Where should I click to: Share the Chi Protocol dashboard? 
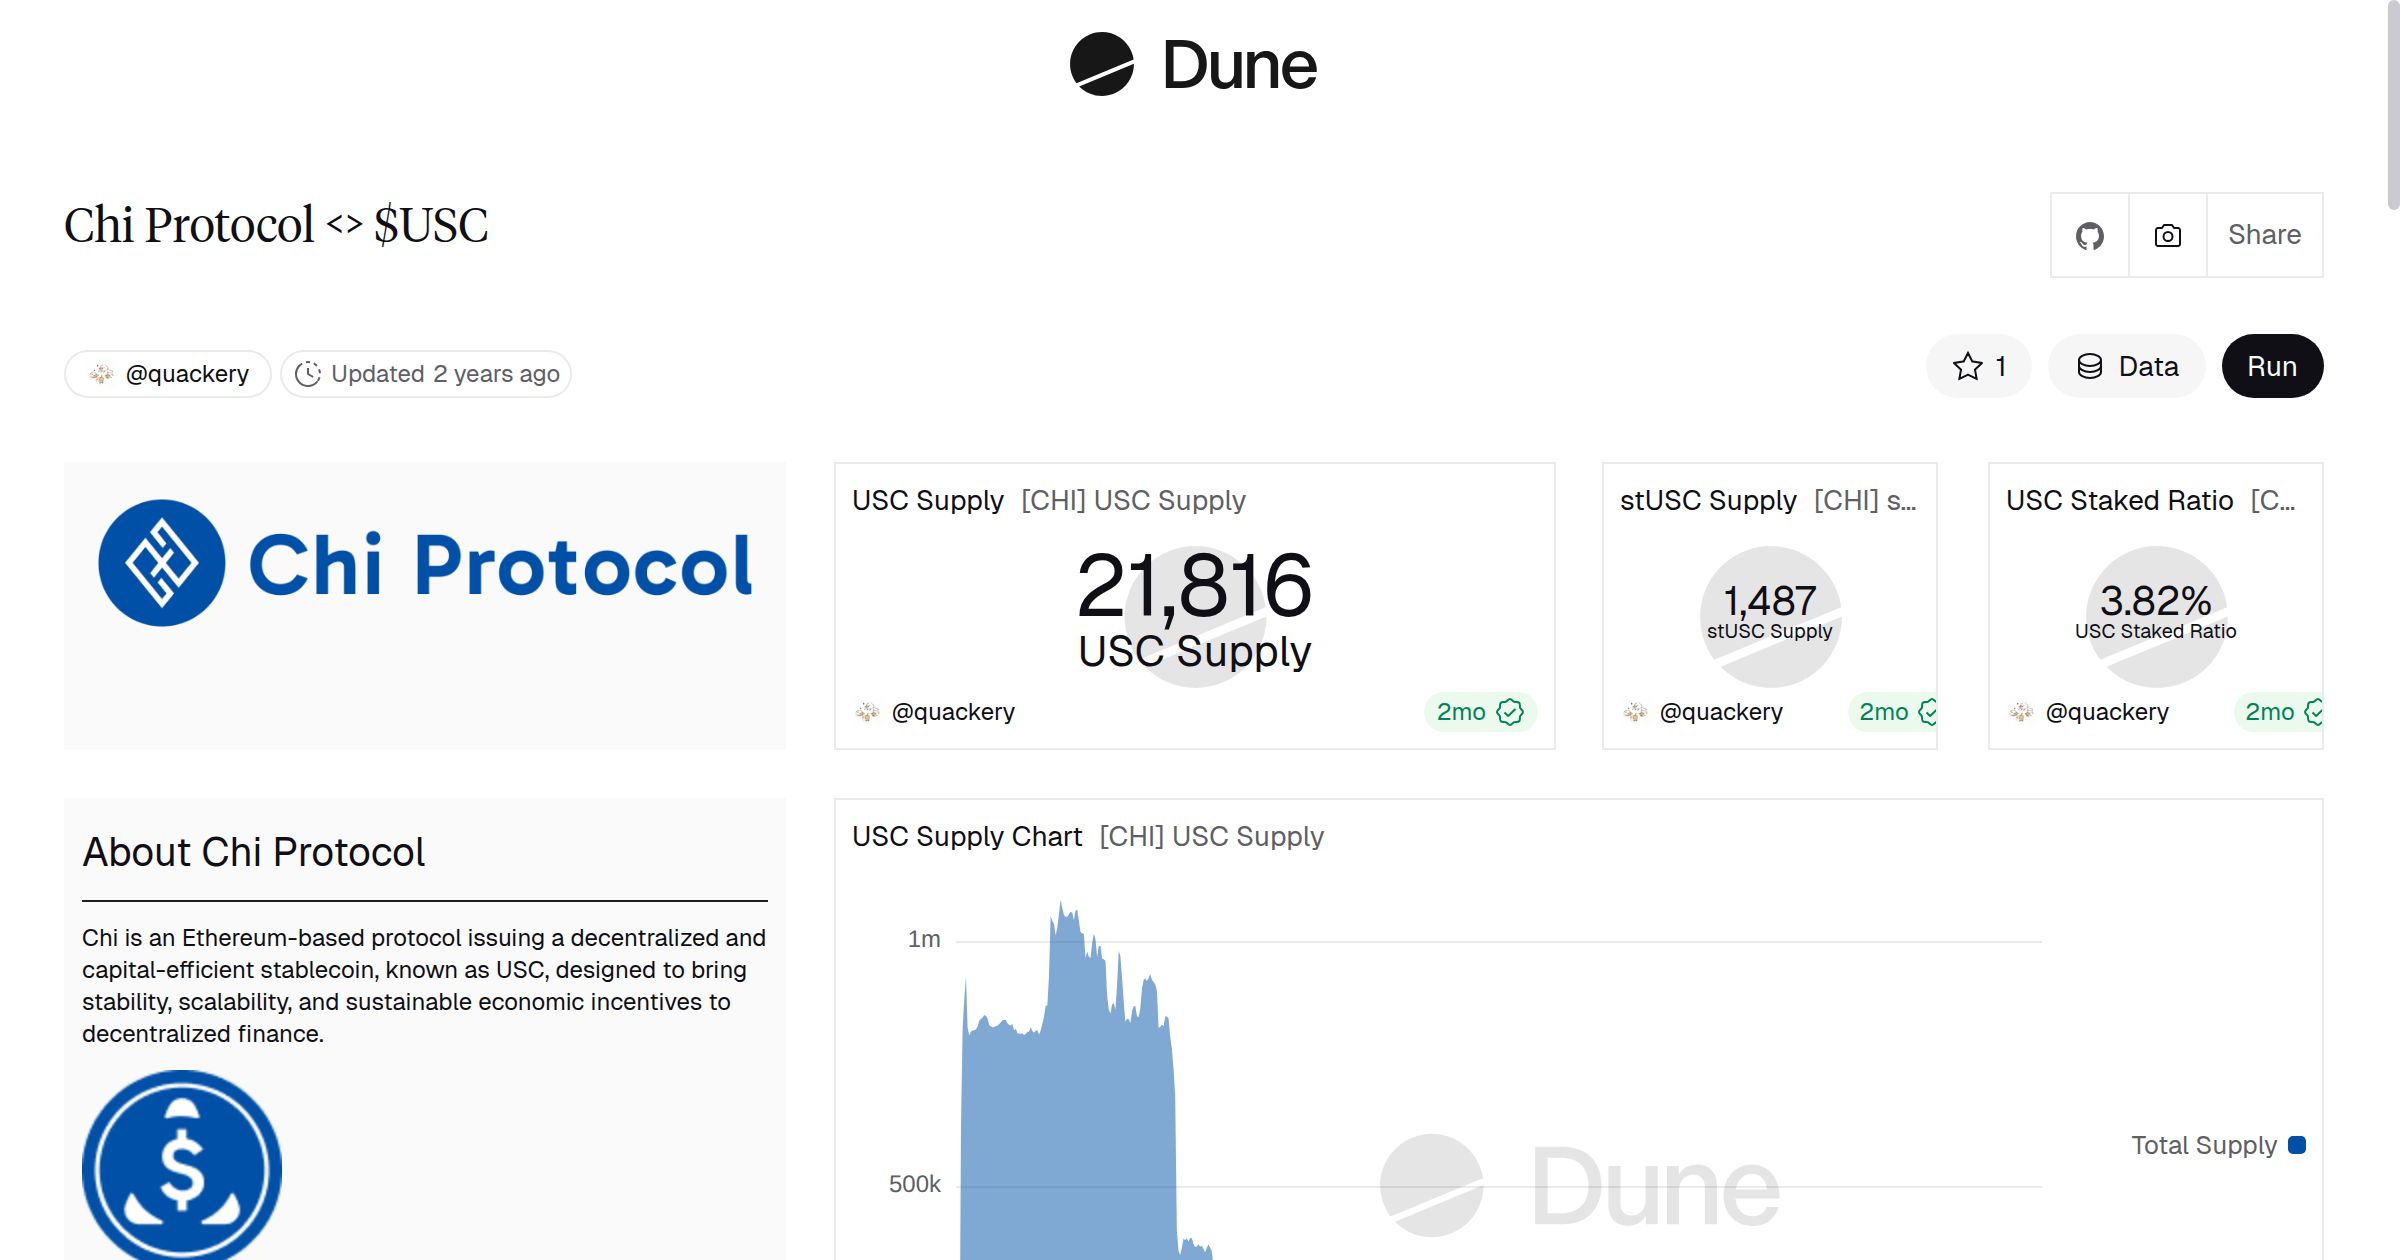[2264, 234]
